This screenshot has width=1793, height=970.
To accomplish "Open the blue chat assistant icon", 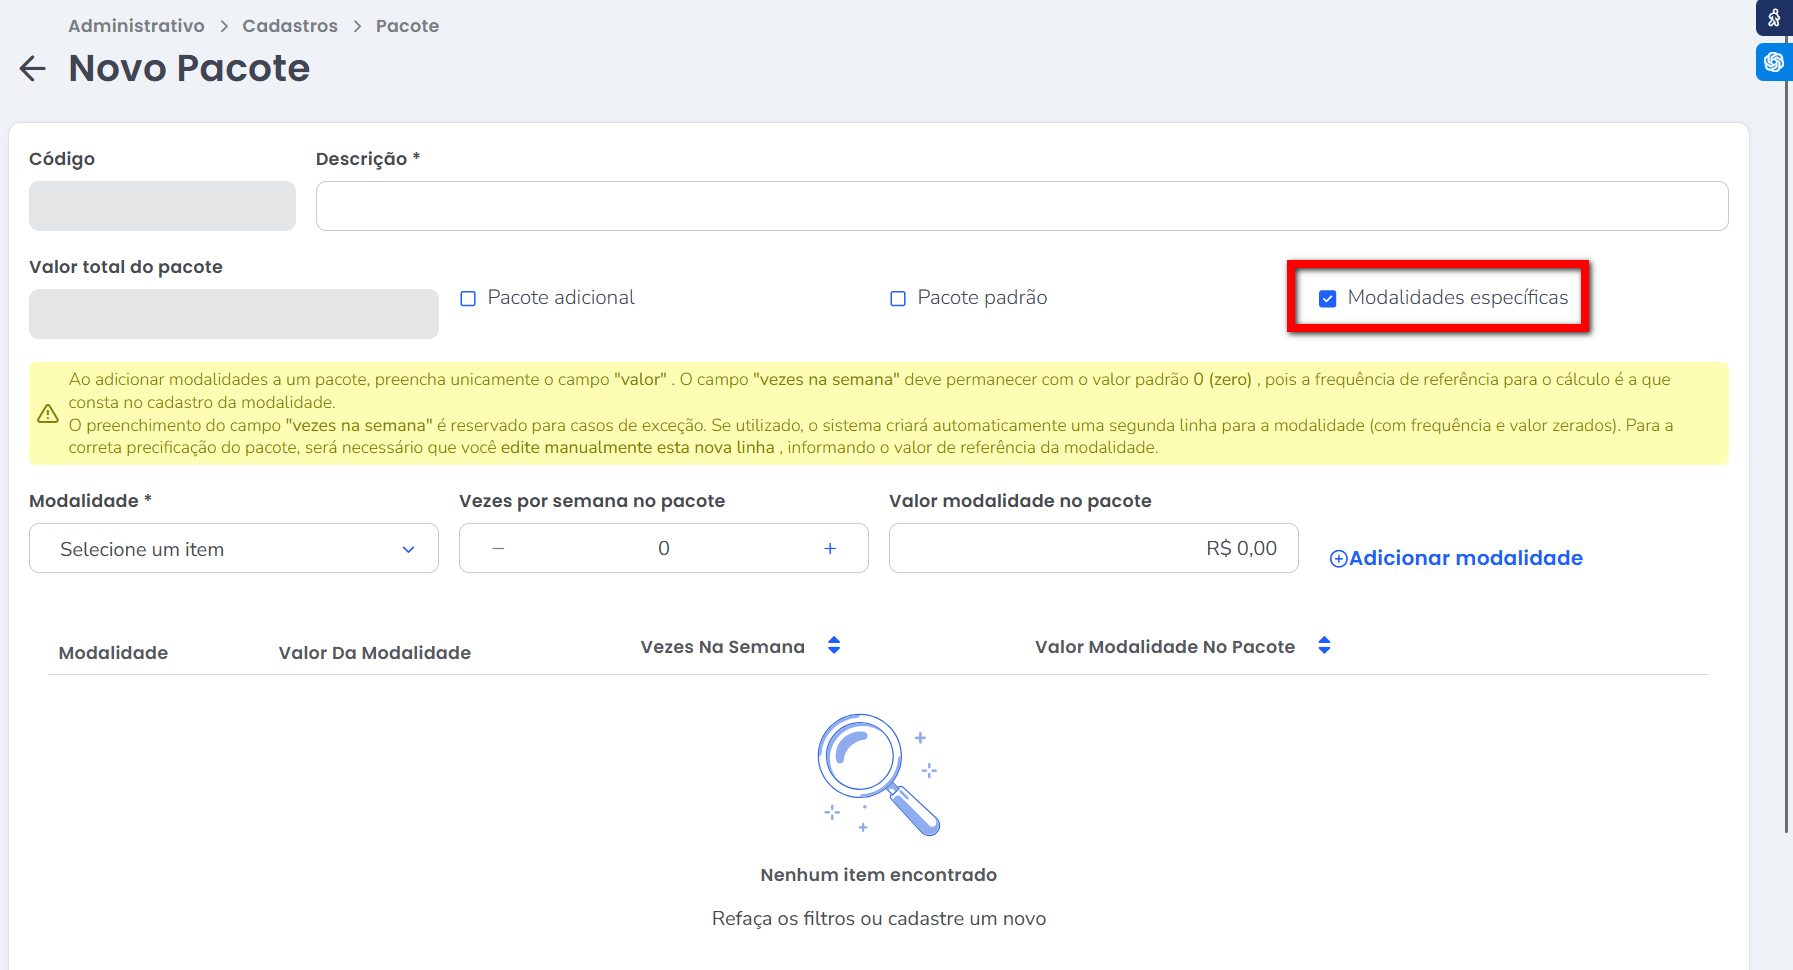I will pyautogui.click(x=1774, y=62).
